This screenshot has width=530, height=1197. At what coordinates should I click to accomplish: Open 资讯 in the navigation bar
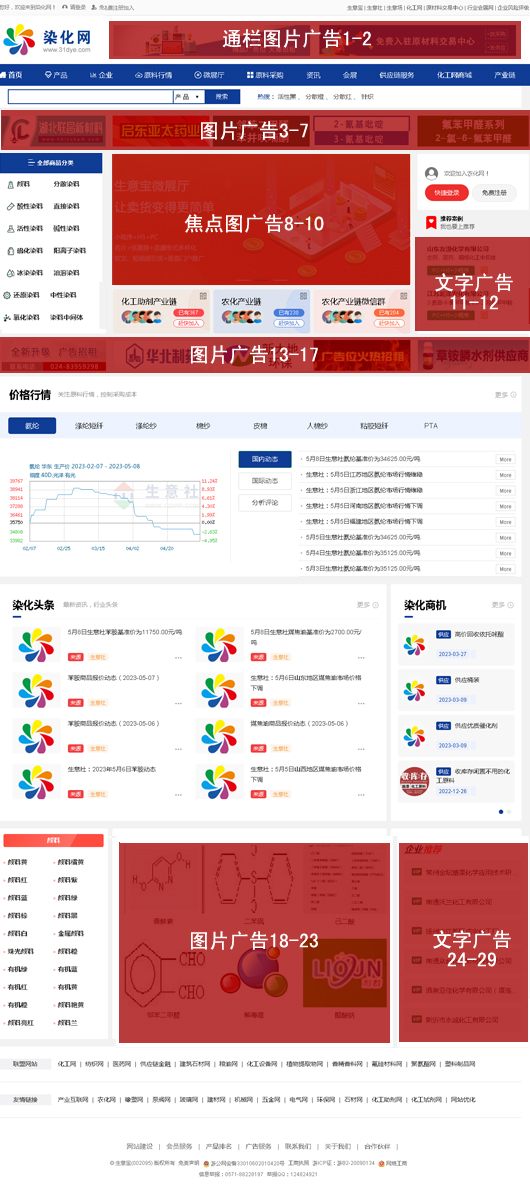pos(313,75)
